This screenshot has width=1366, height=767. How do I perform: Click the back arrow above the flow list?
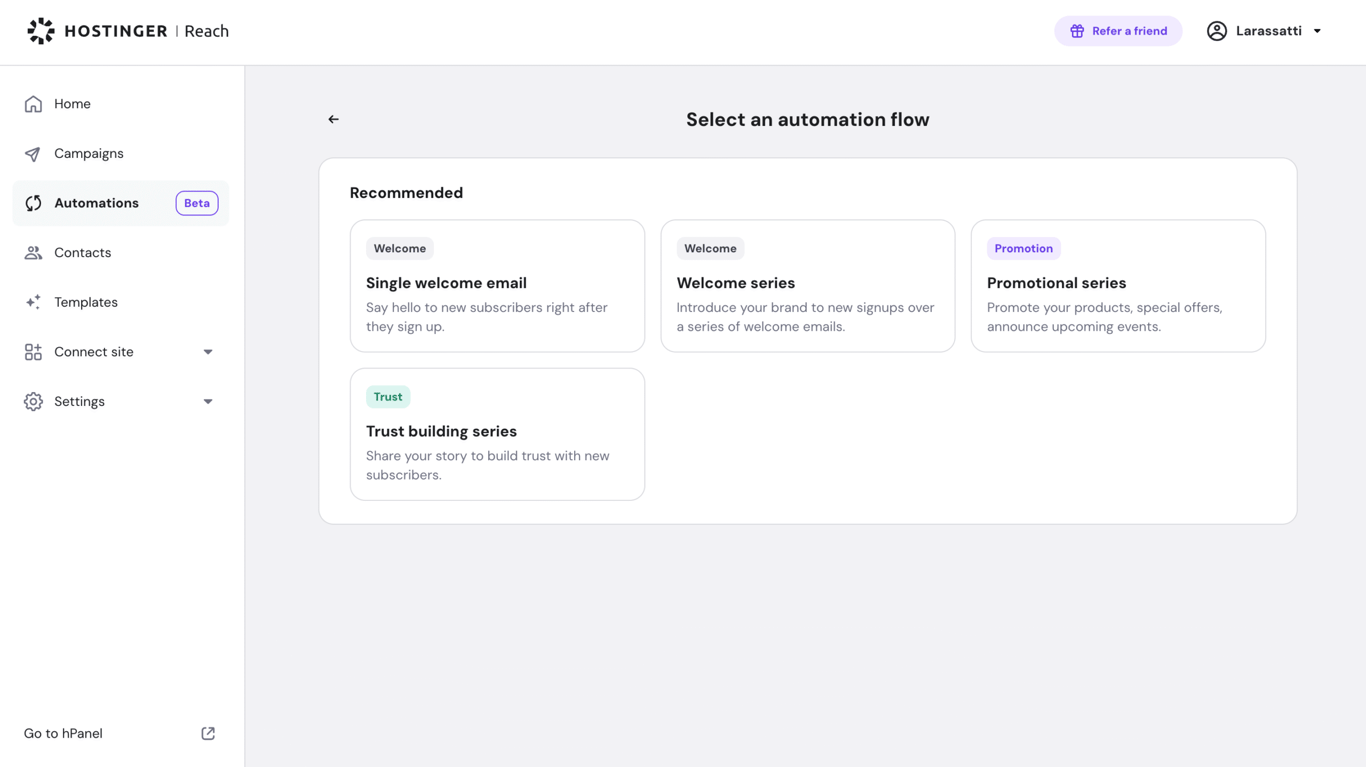click(x=333, y=118)
